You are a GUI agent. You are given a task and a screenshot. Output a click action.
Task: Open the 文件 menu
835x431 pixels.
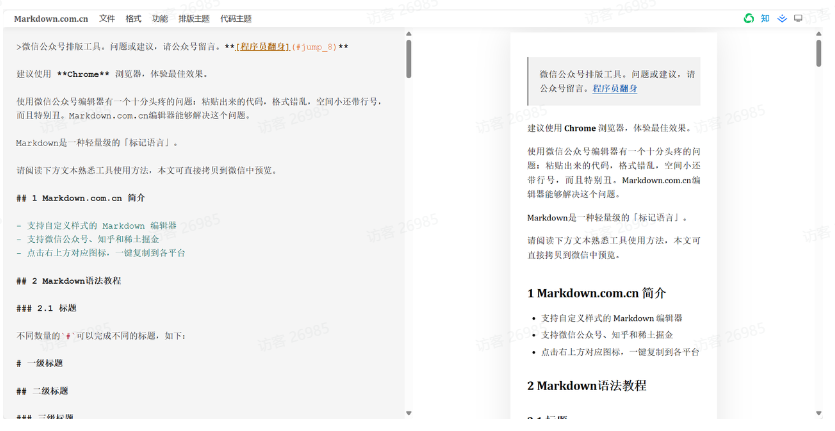tap(107, 19)
